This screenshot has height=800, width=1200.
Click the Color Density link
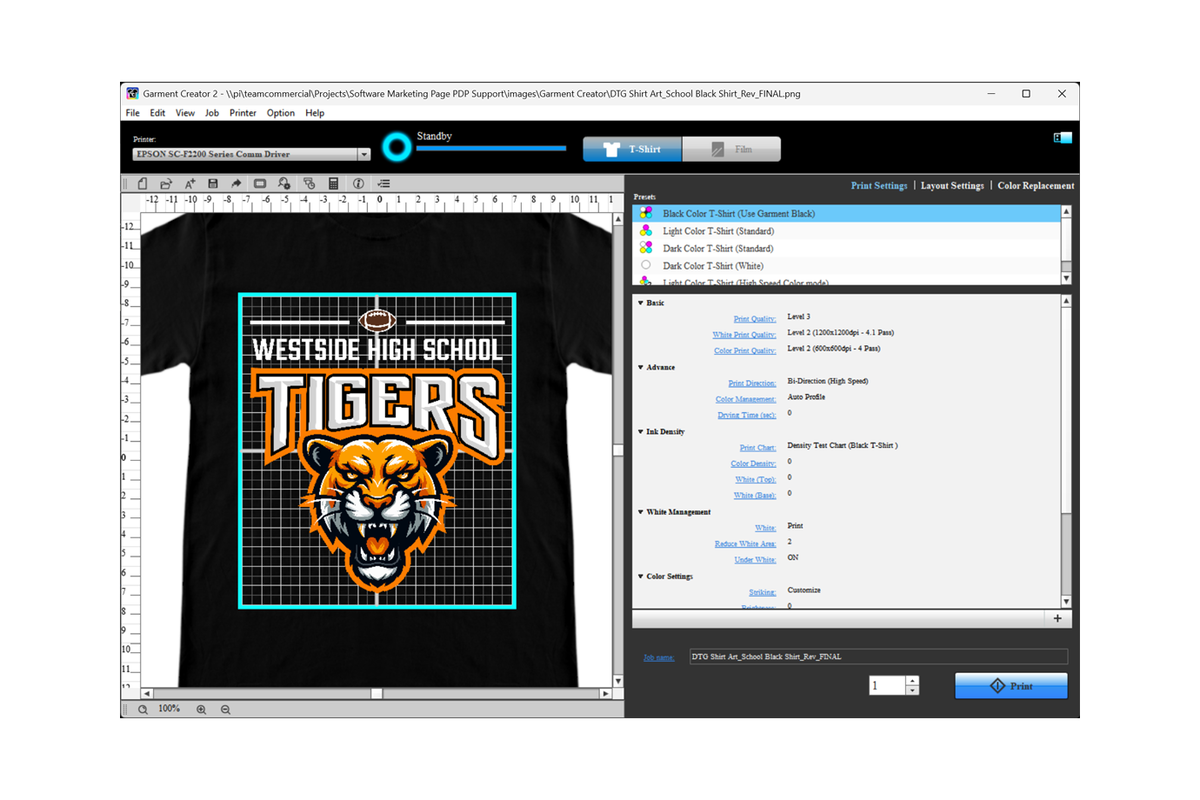coord(754,464)
